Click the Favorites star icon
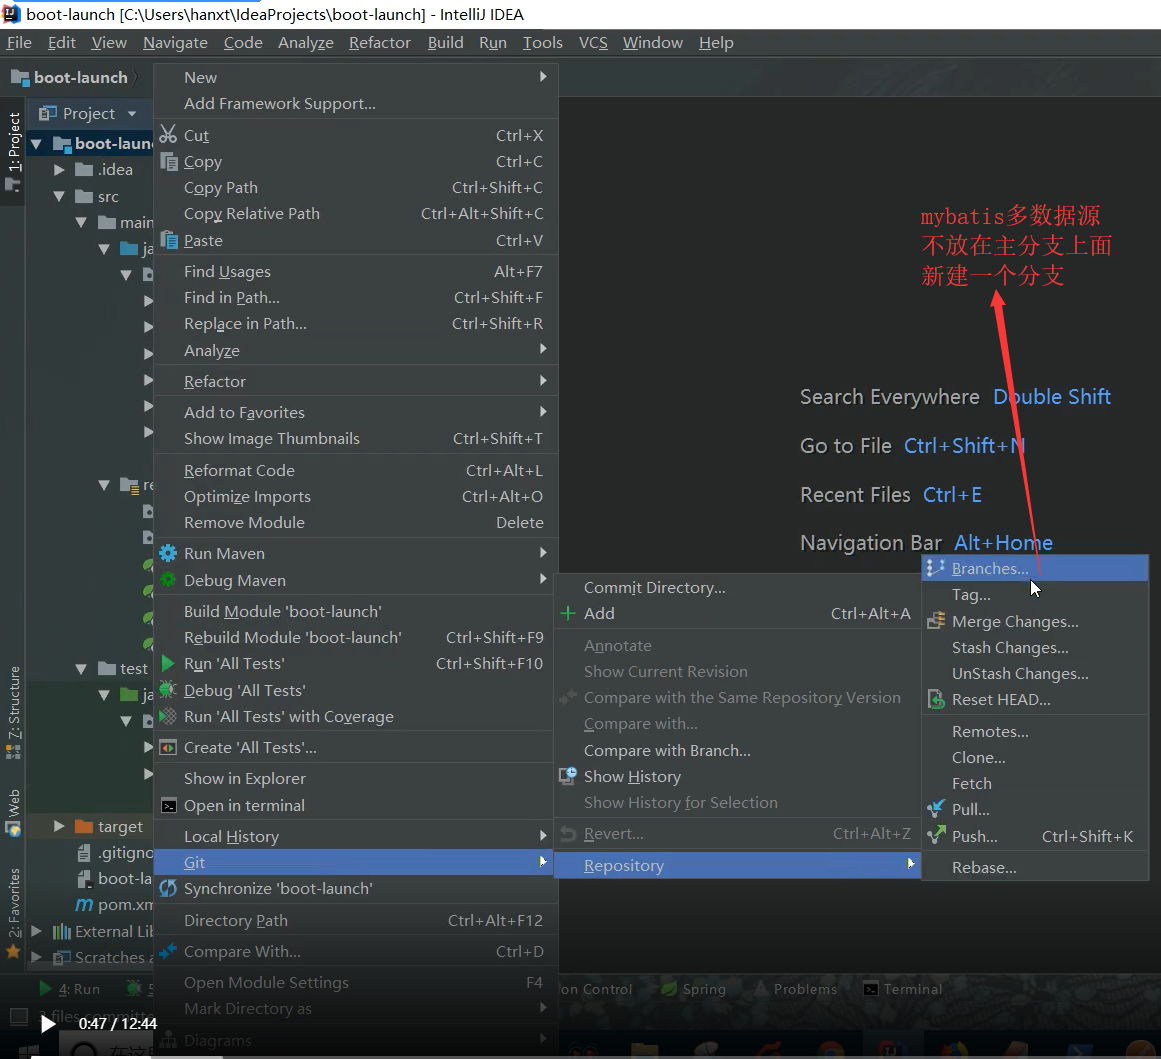The image size is (1161, 1059). pos(13,952)
